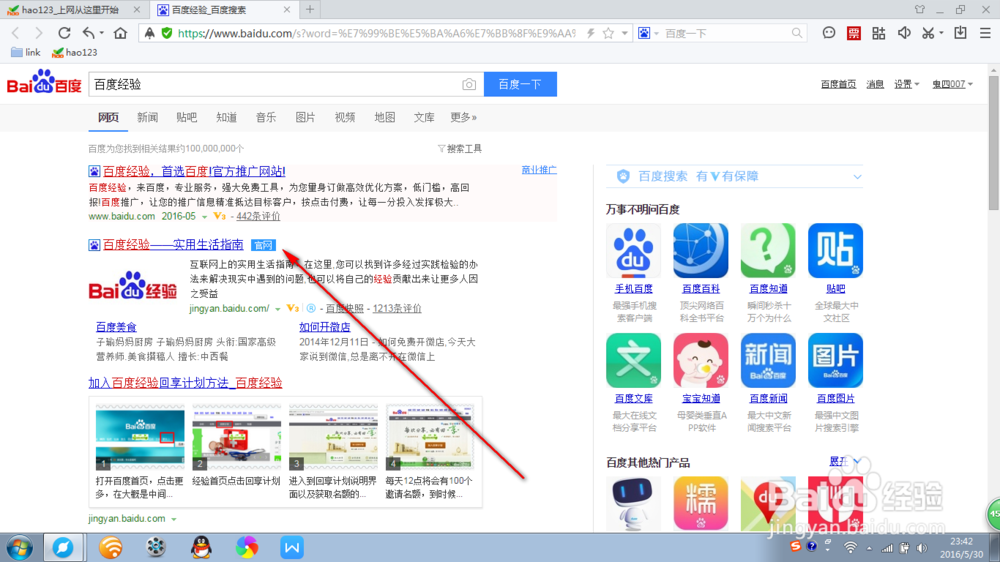Click the 百度一下 search button
Screen dimensions: 1000x562
click(x=520, y=84)
